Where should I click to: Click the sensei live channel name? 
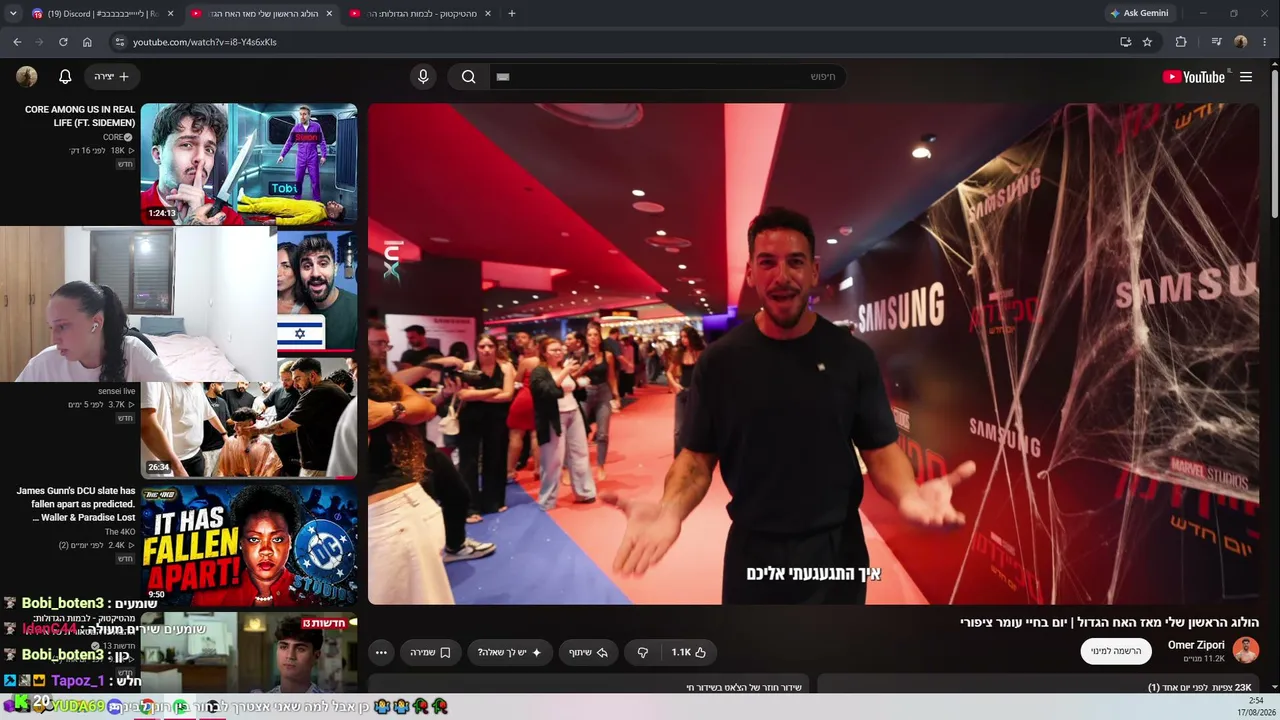click(116, 391)
